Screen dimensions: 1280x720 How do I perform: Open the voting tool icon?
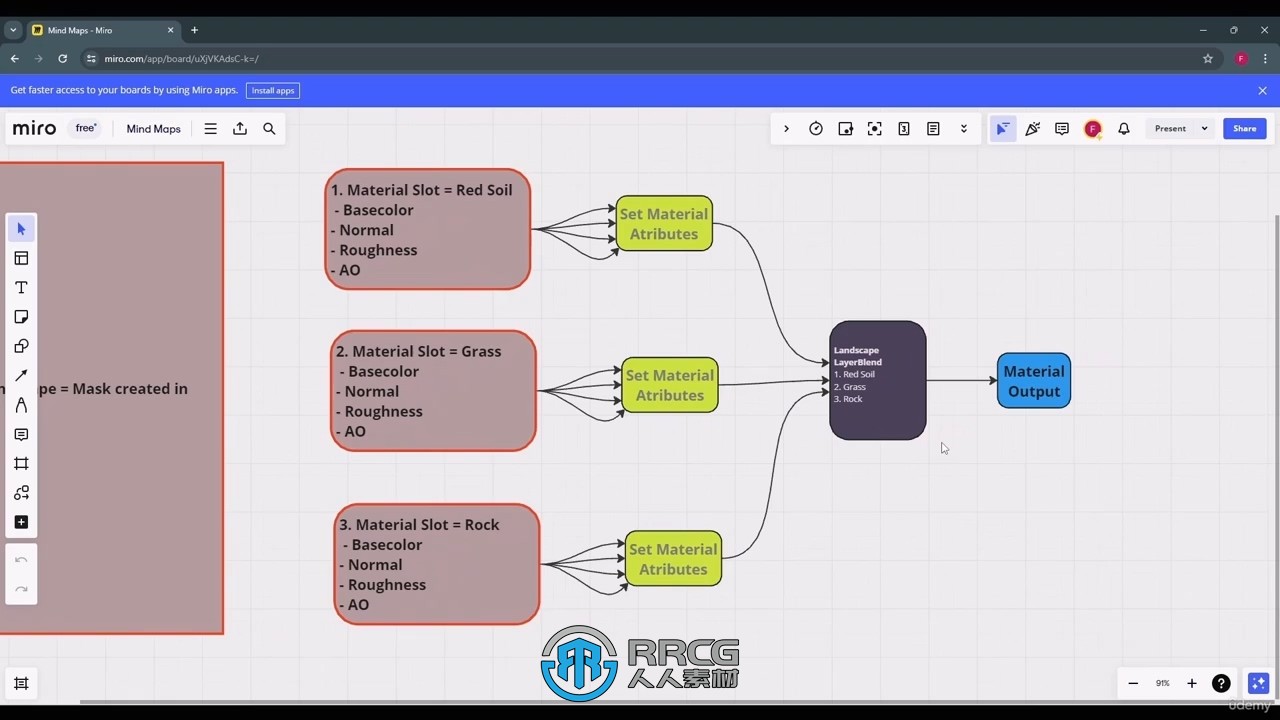coord(845,129)
